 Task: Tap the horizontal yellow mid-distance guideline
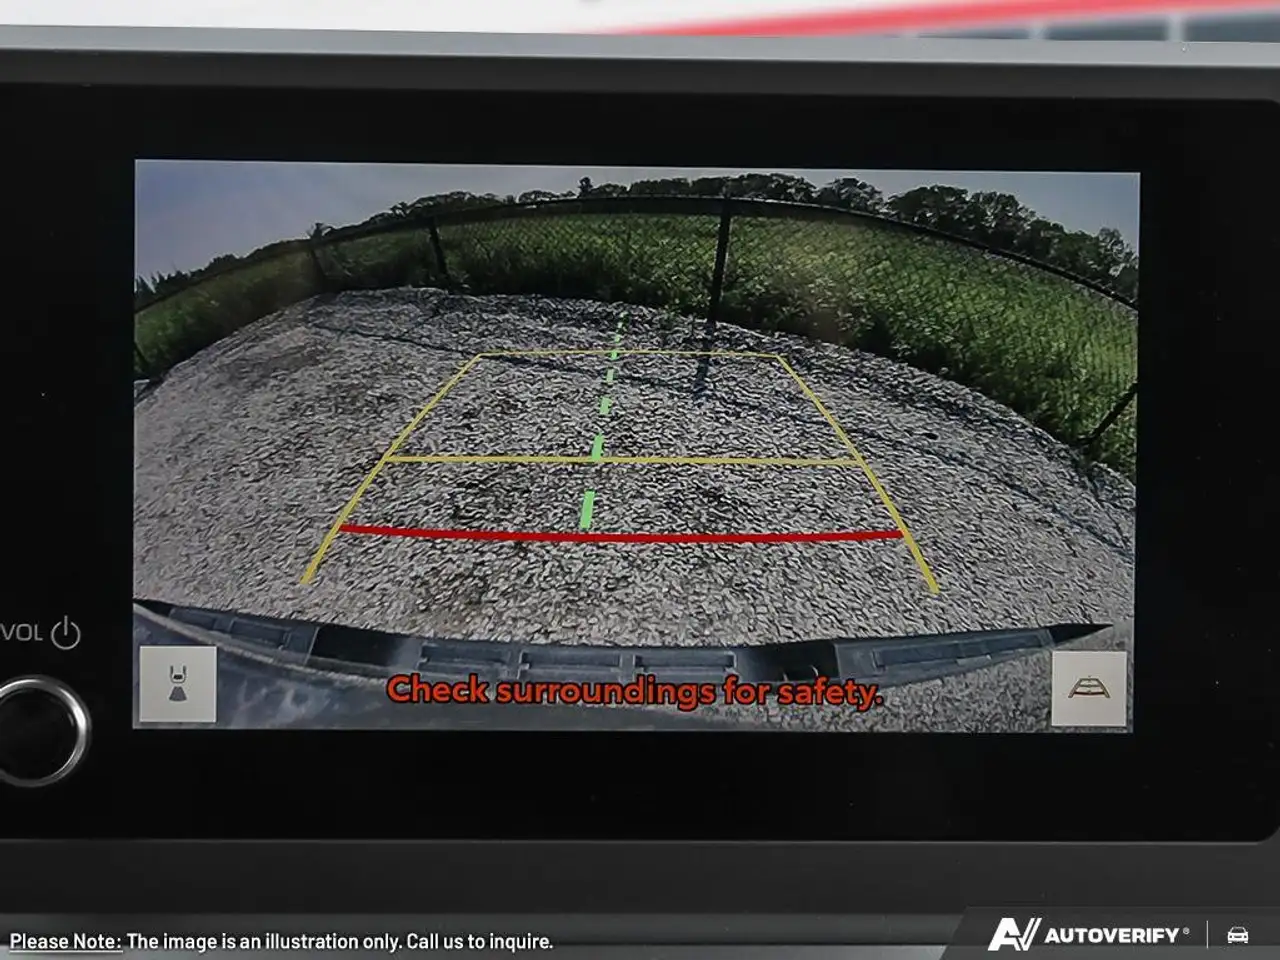622,460
